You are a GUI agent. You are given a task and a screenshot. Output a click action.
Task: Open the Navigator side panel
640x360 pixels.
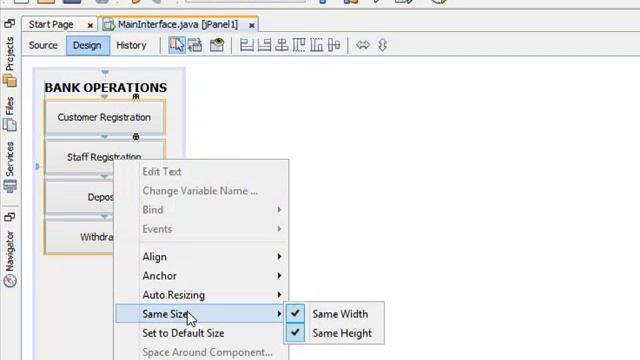[x=10, y=259]
